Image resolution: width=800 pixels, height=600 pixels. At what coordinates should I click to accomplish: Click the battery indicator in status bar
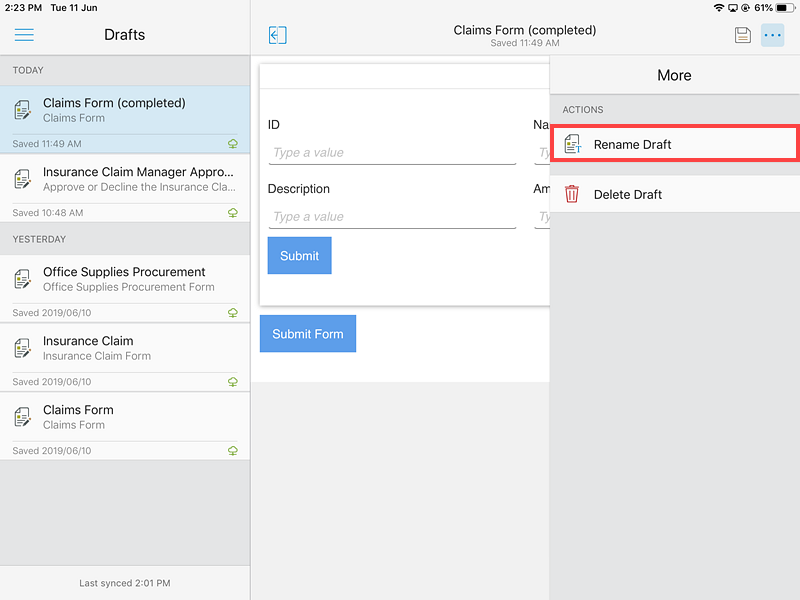pos(785,8)
